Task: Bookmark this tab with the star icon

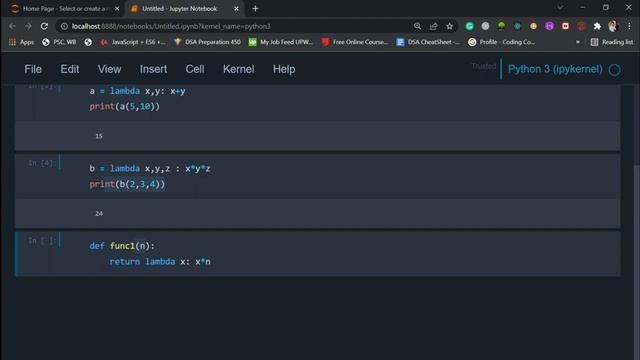Action: click(449, 26)
